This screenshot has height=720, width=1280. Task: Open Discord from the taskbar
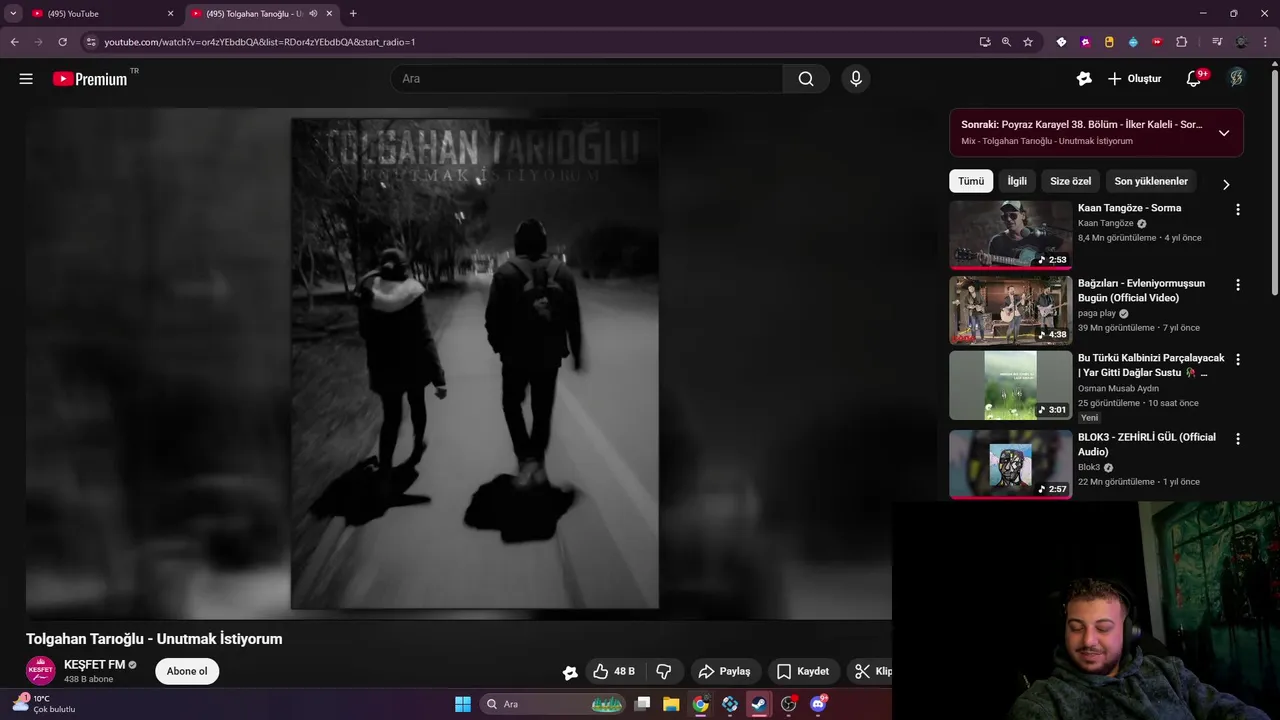point(818,704)
